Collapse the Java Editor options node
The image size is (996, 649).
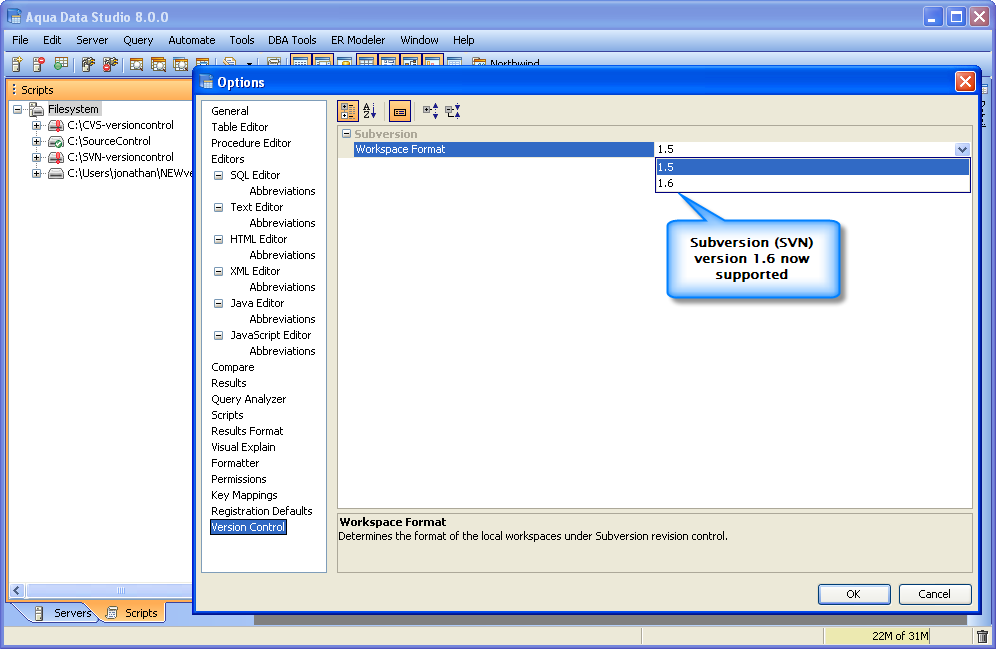click(219, 304)
